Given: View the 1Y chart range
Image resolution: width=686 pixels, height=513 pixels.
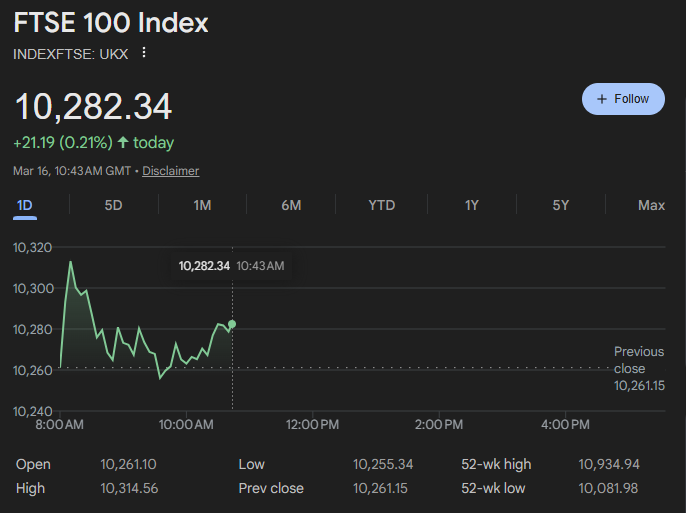Looking at the screenshot, I should pyautogui.click(x=471, y=205).
